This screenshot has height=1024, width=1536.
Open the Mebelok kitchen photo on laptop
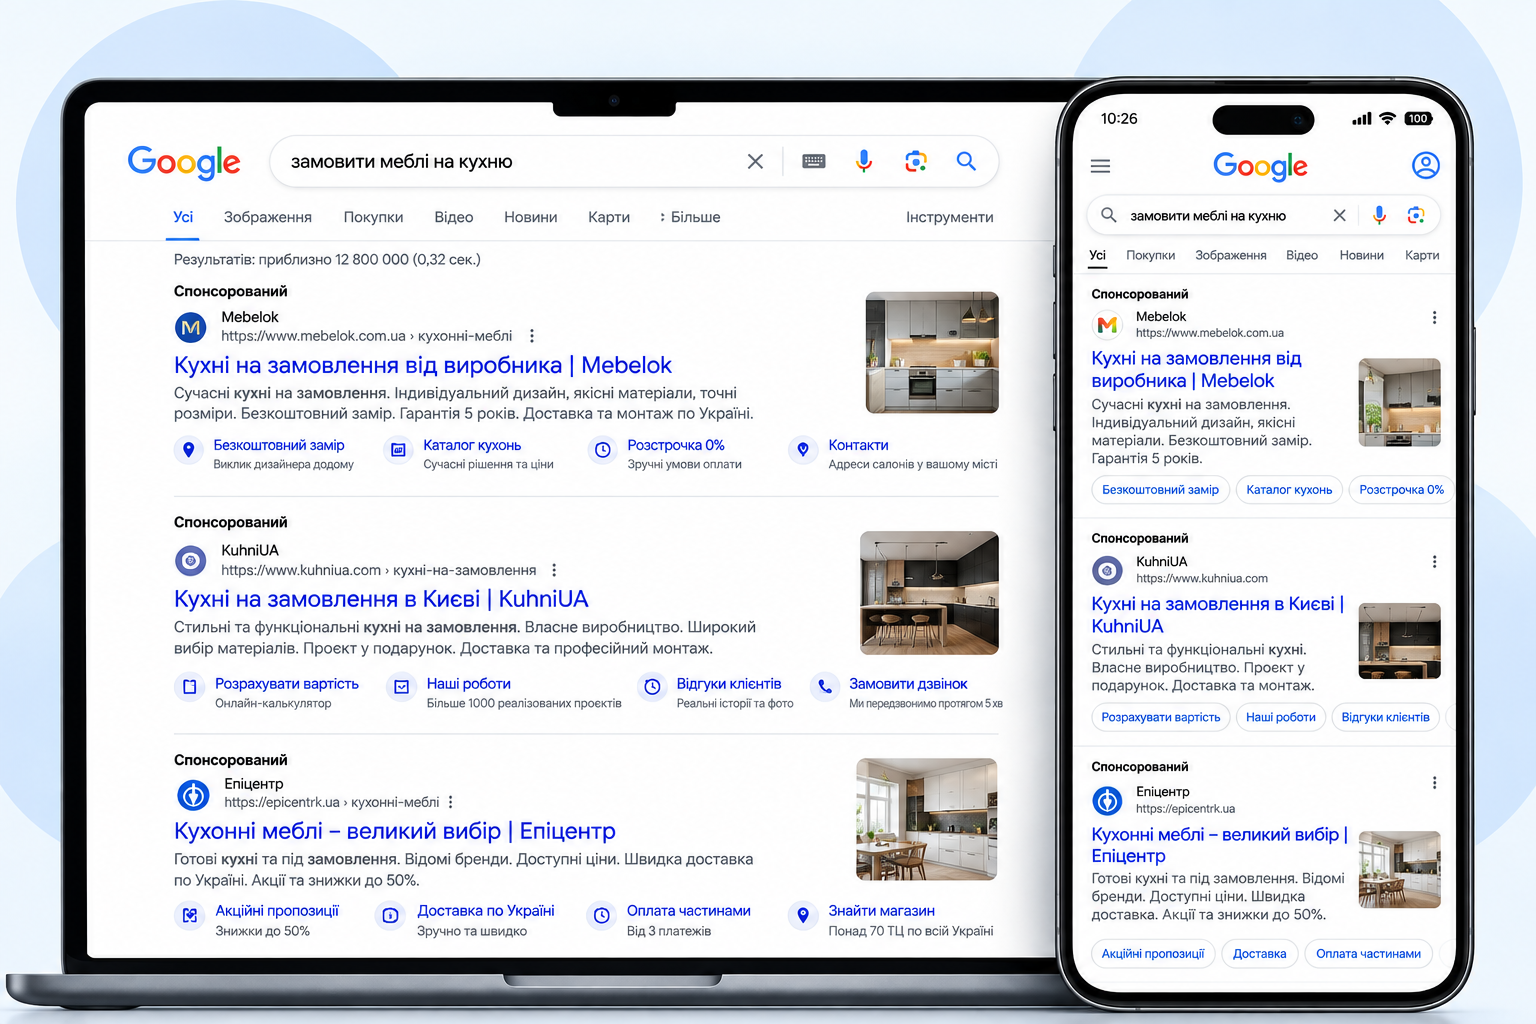click(x=932, y=352)
